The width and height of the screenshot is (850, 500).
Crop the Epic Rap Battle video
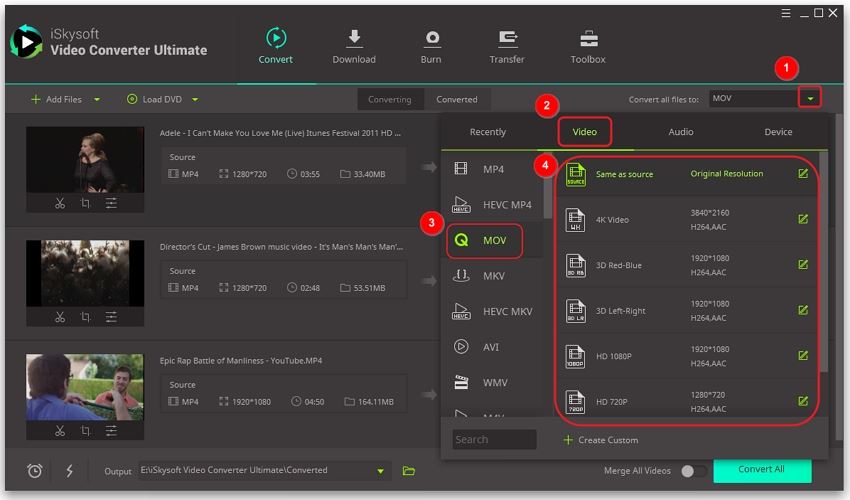(85, 431)
